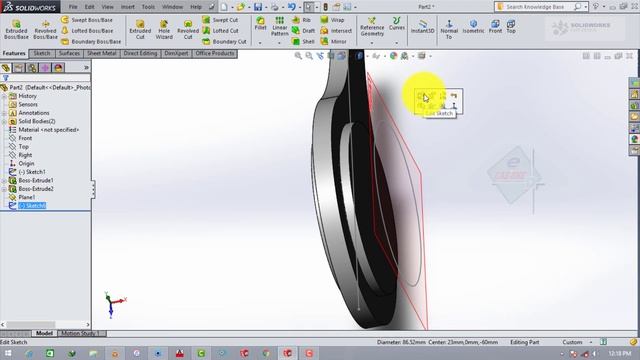Image resolution: width=640 pixels, height=360 pixels.
Task: Open the Edit menu
Action: [89, 7]
